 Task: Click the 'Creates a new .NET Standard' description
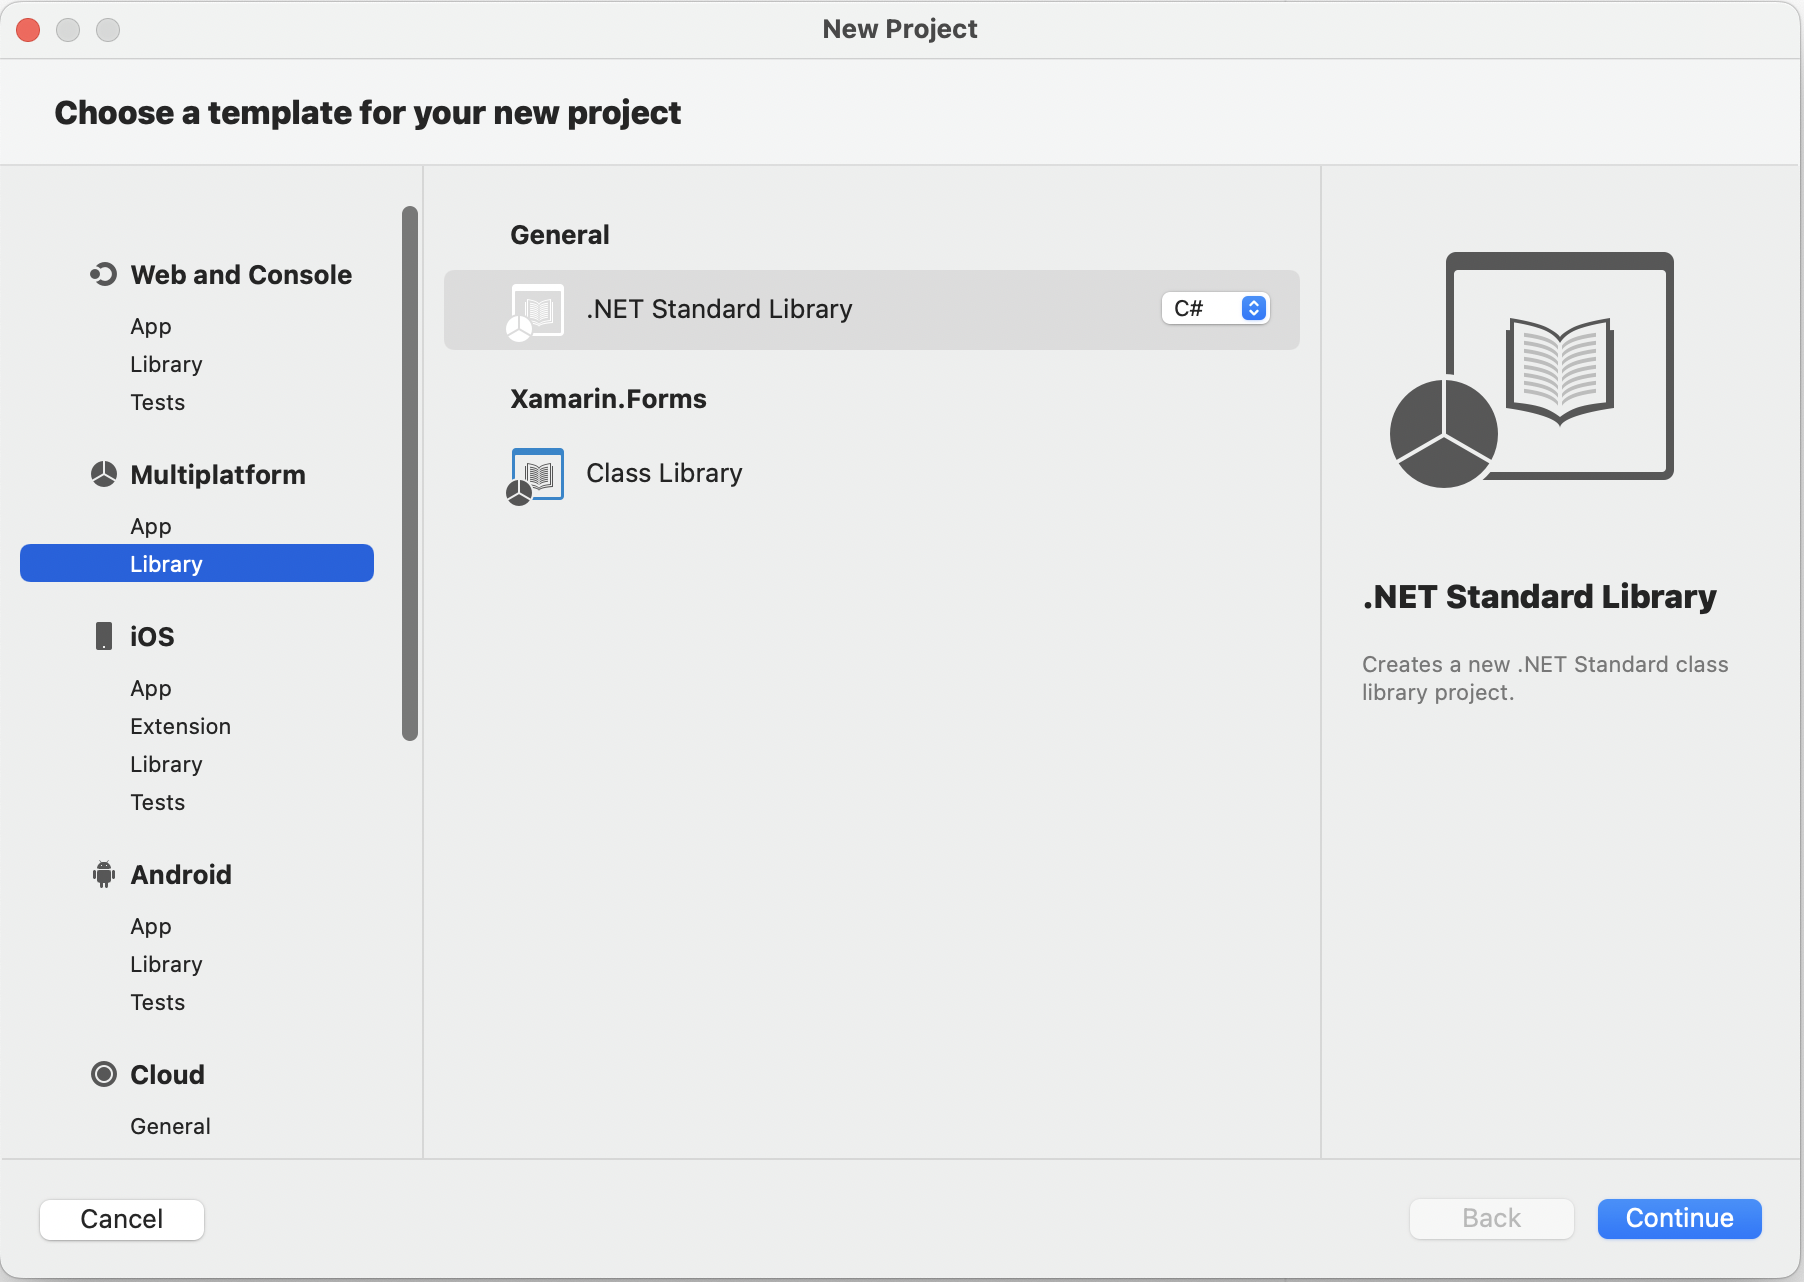1545,678
